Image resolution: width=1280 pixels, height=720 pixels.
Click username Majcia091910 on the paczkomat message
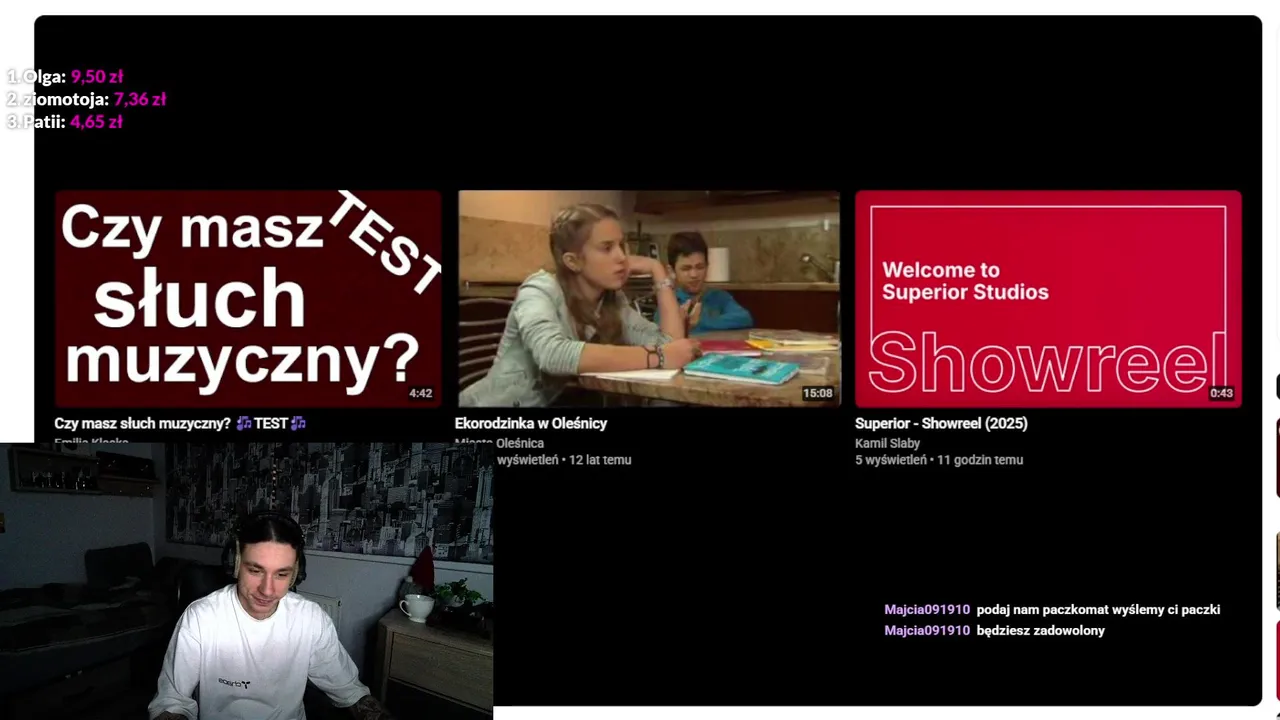[927, 610]
